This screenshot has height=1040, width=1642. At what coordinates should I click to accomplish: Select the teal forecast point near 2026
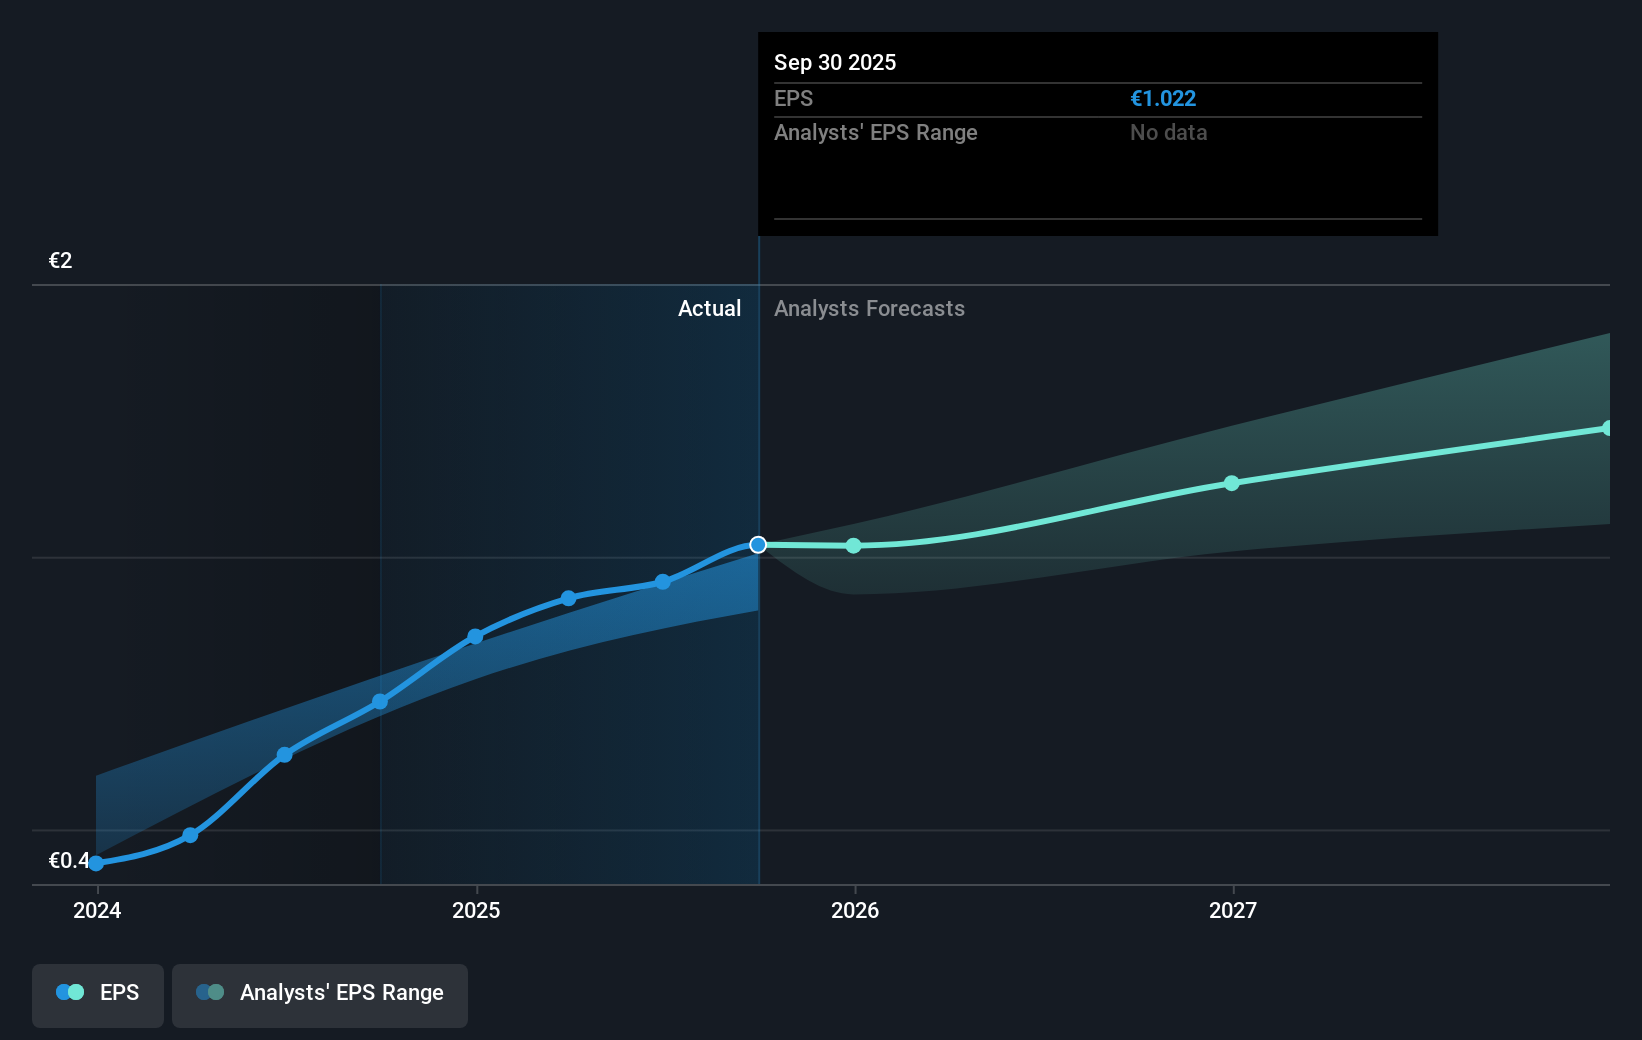(x=853, y=546)
